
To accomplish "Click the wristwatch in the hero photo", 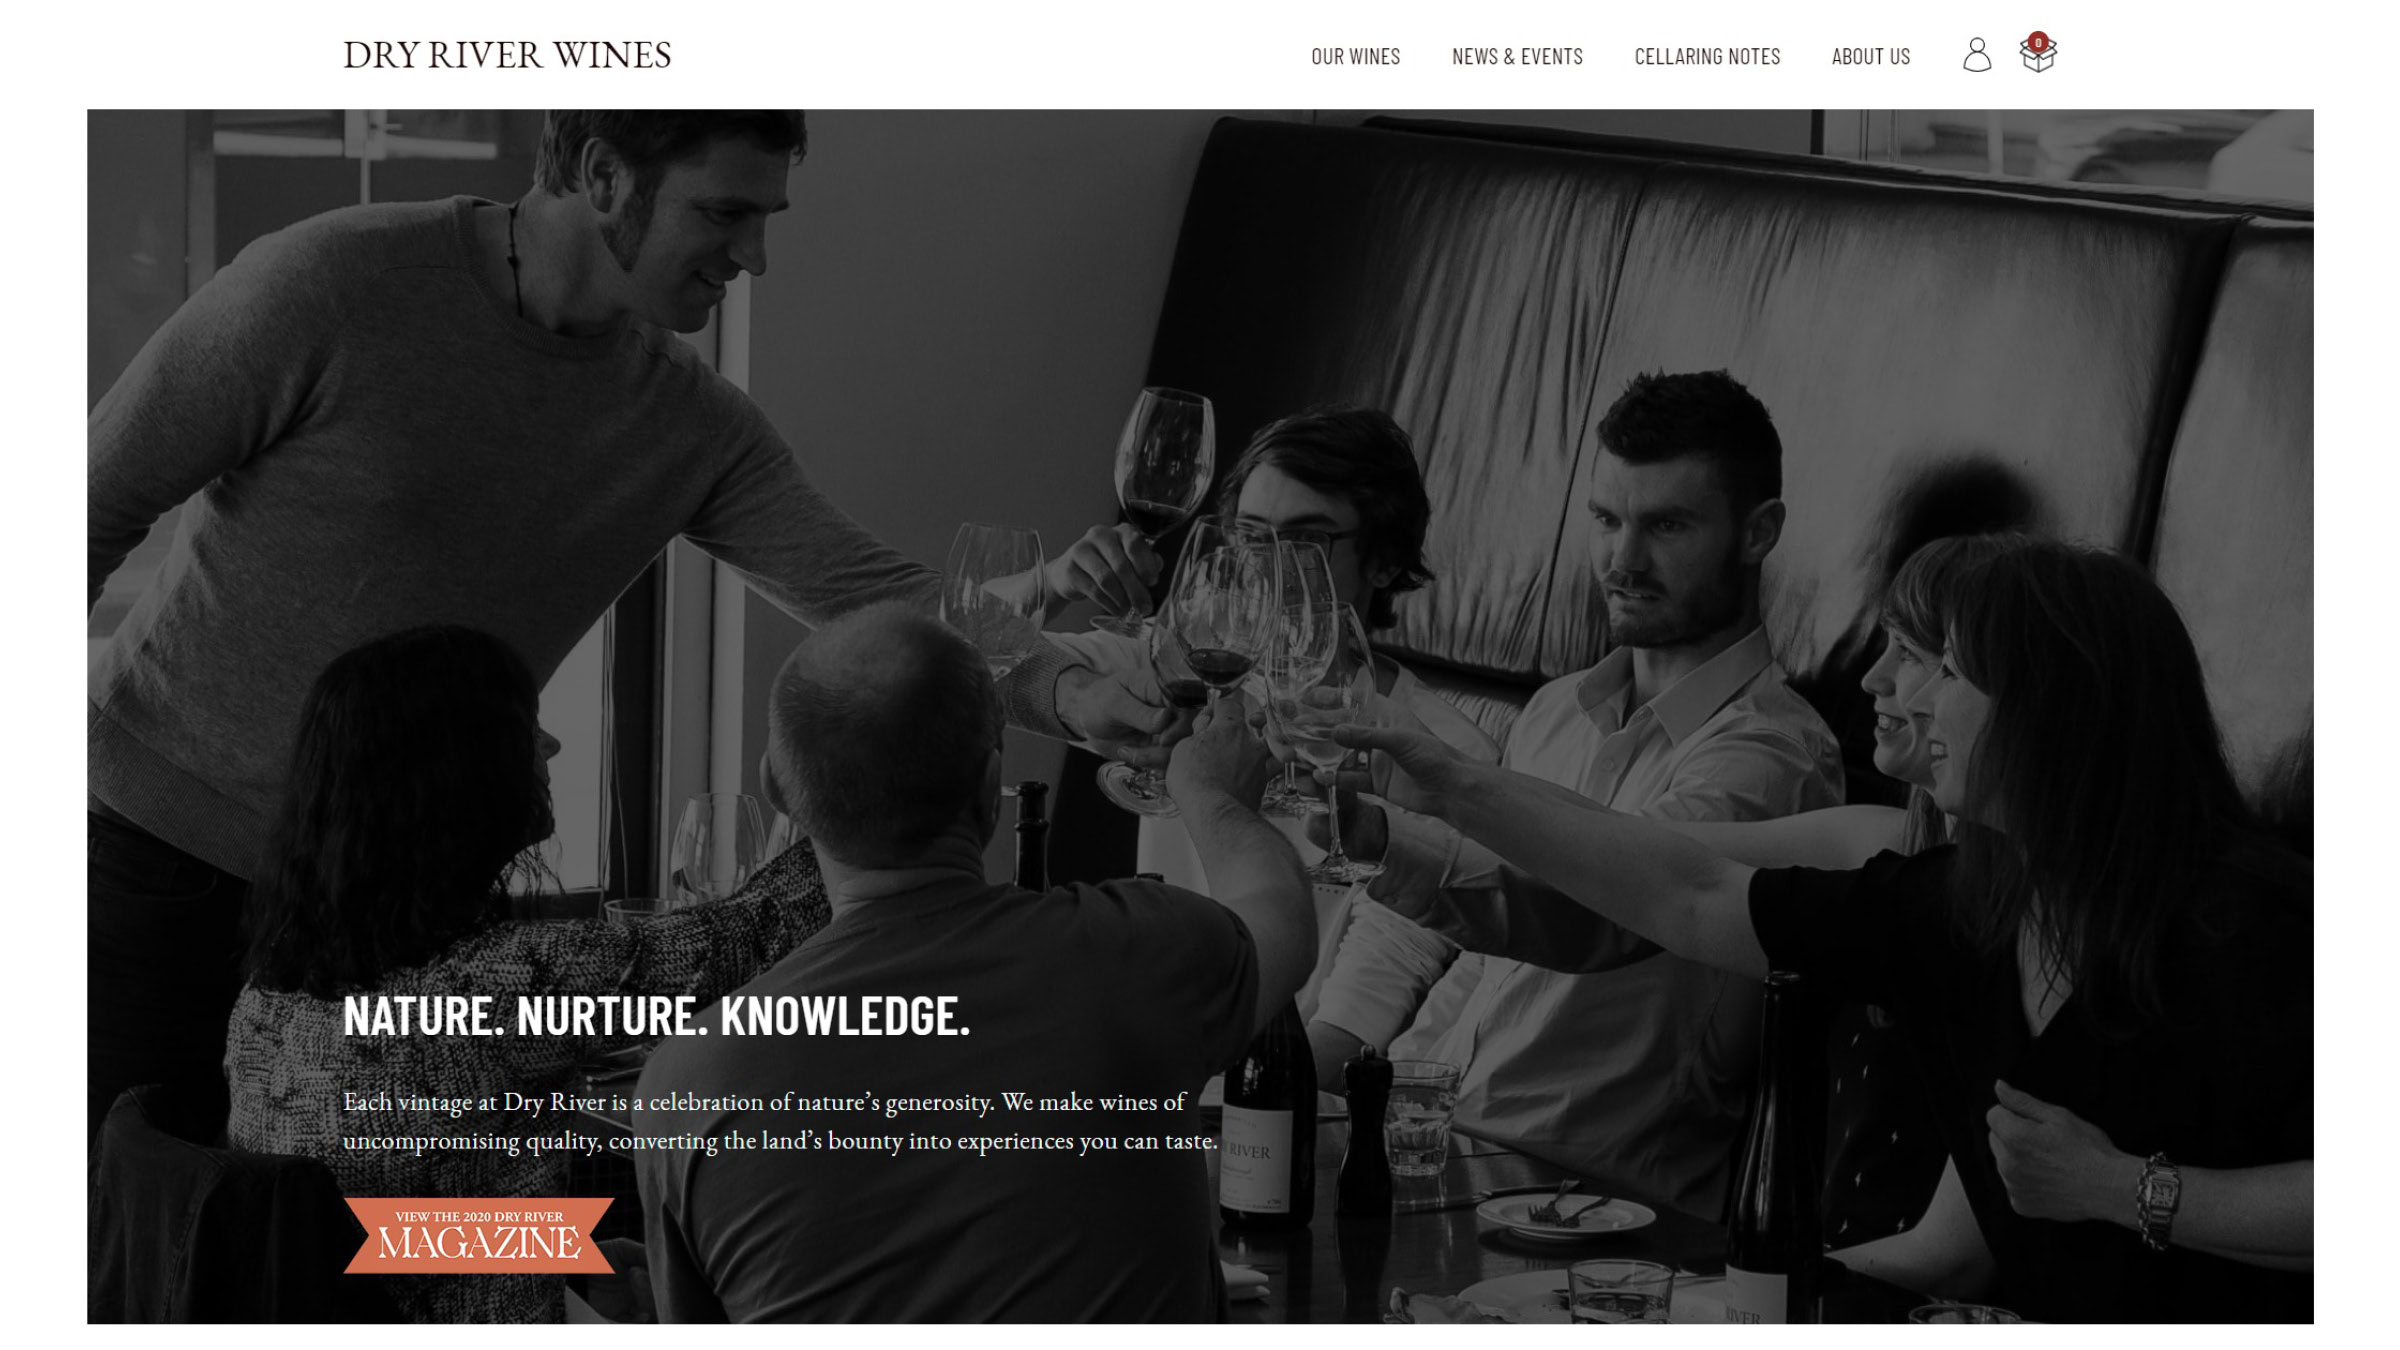I will [2158, 1198].
